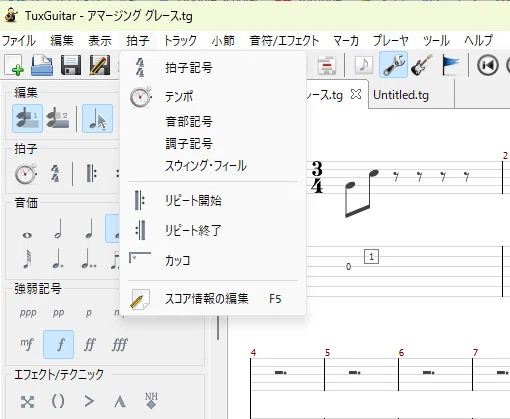Click the tempo clock icon in 拍子 panel
510x419 pixels.
(x=26, y=173)
